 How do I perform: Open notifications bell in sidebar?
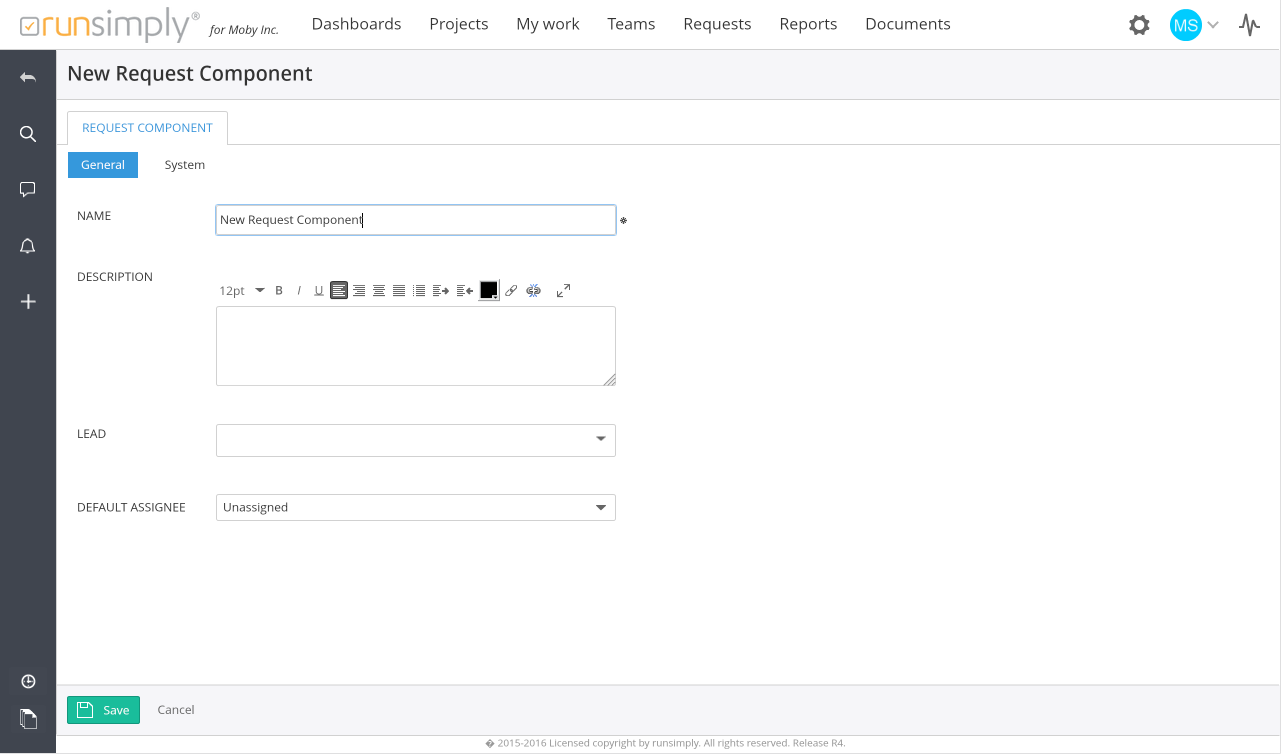pos(28,246)
